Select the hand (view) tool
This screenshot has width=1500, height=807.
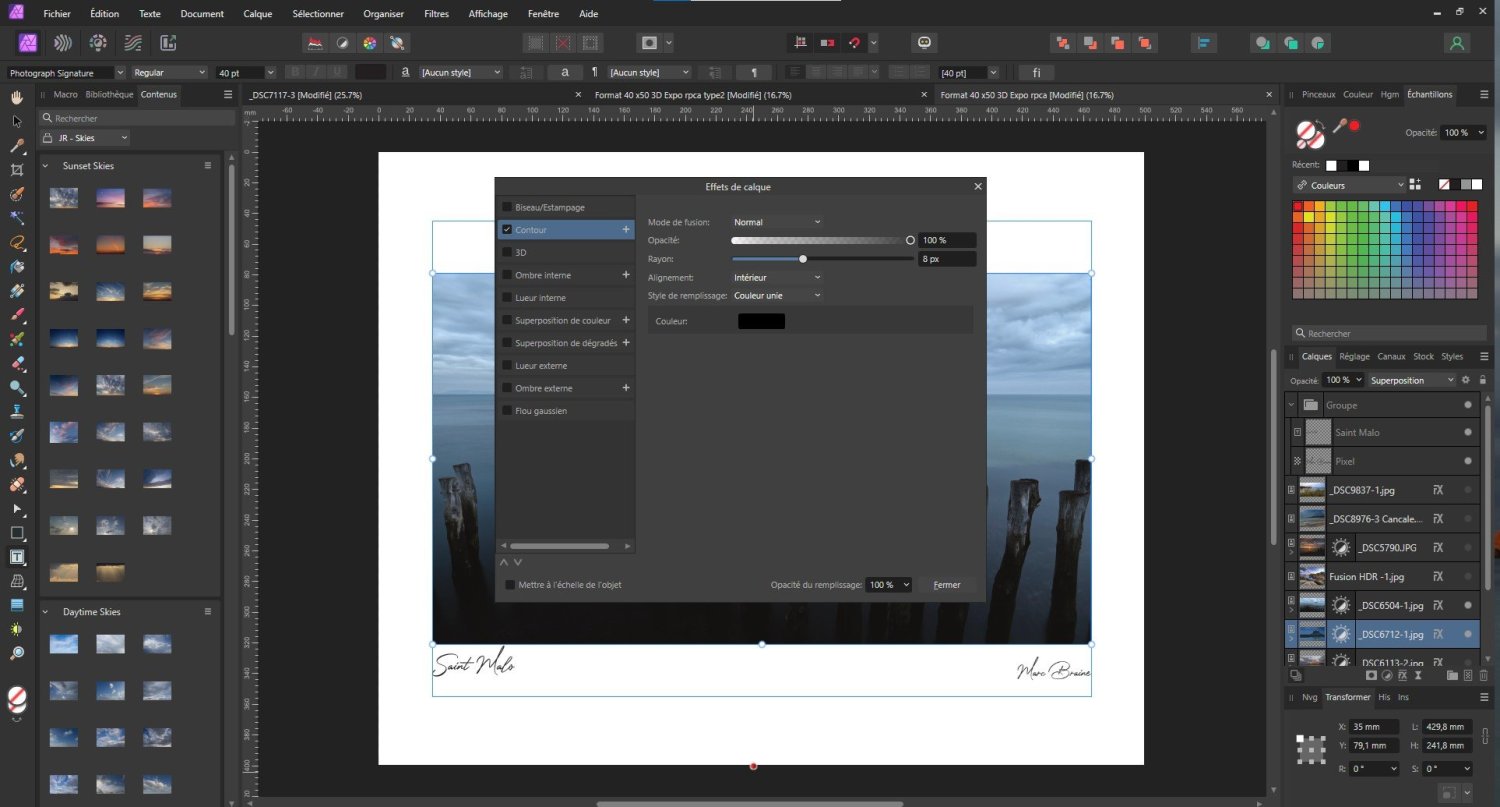point(17,97)
